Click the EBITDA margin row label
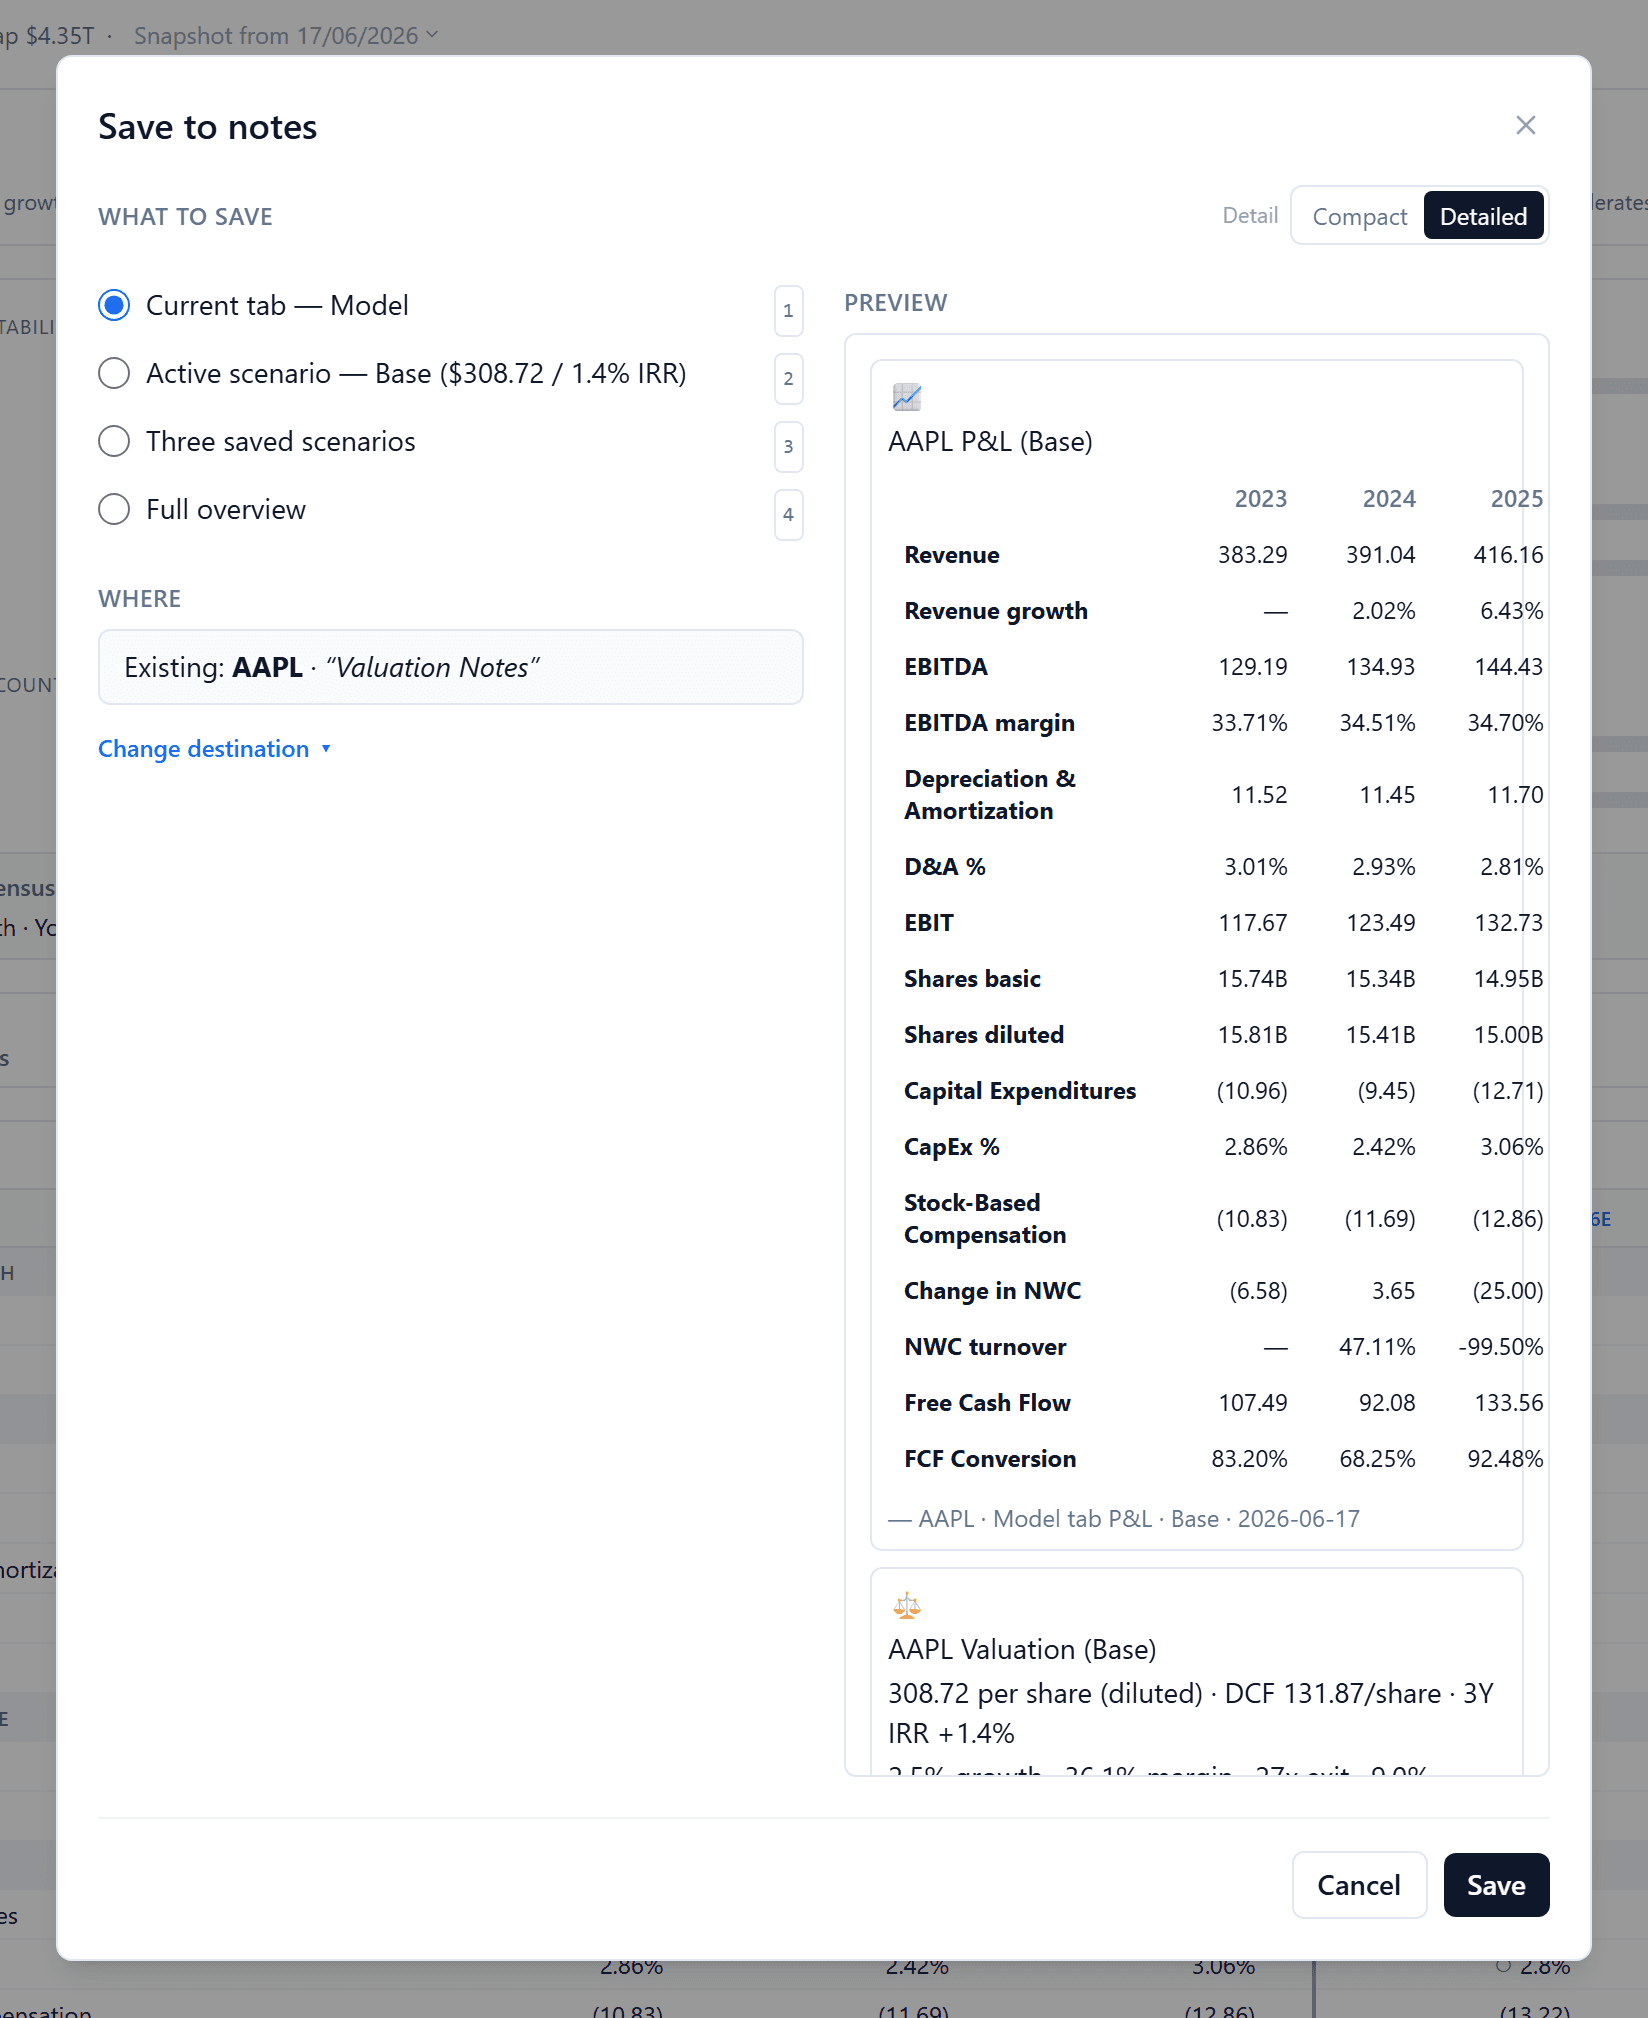The image size is (1648, 2018). [989, 723]
